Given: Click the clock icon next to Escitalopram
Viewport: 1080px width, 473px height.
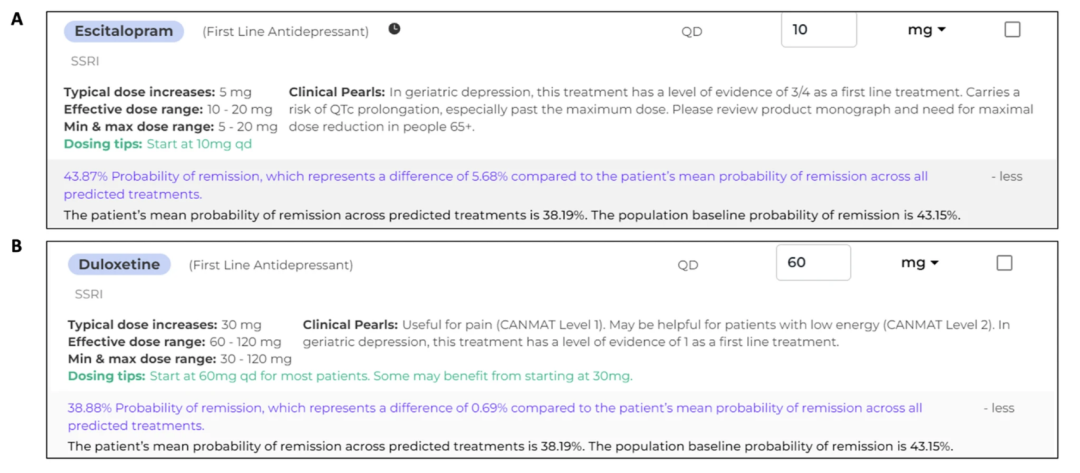Looking at the screenshot, I should (394, 29).
